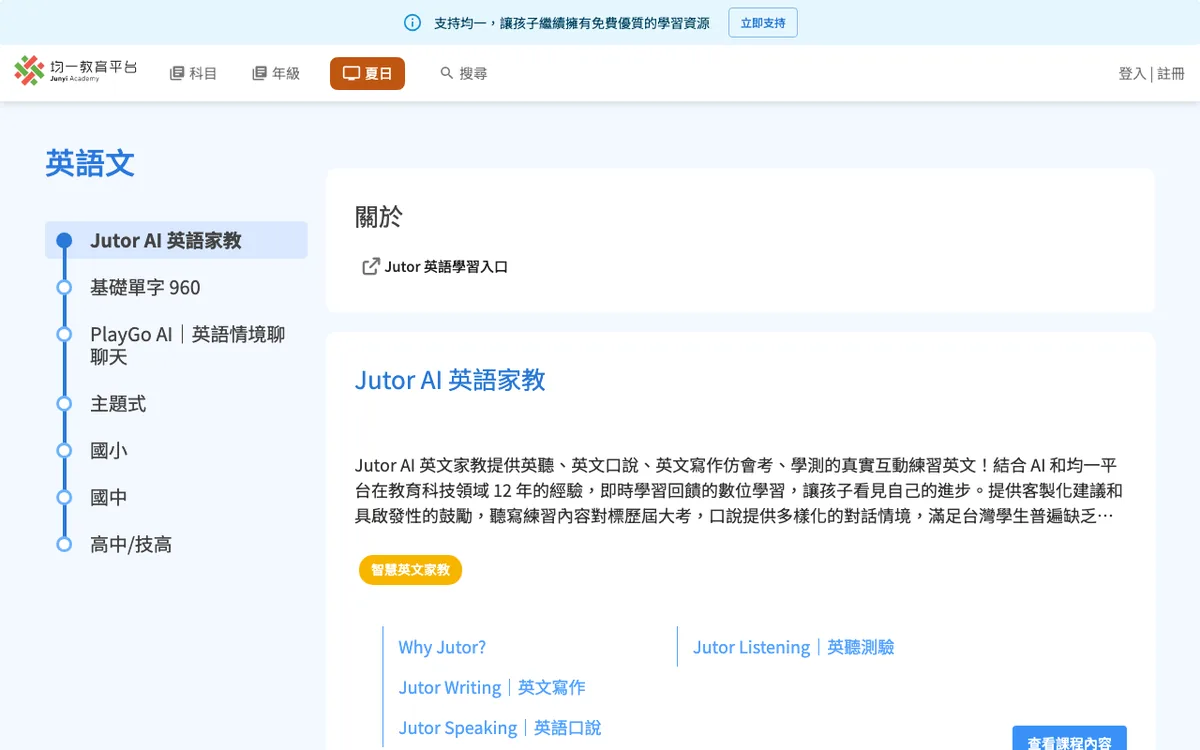Click the 科目 menu book icon
1200x750 pixels.
point(177,73)
